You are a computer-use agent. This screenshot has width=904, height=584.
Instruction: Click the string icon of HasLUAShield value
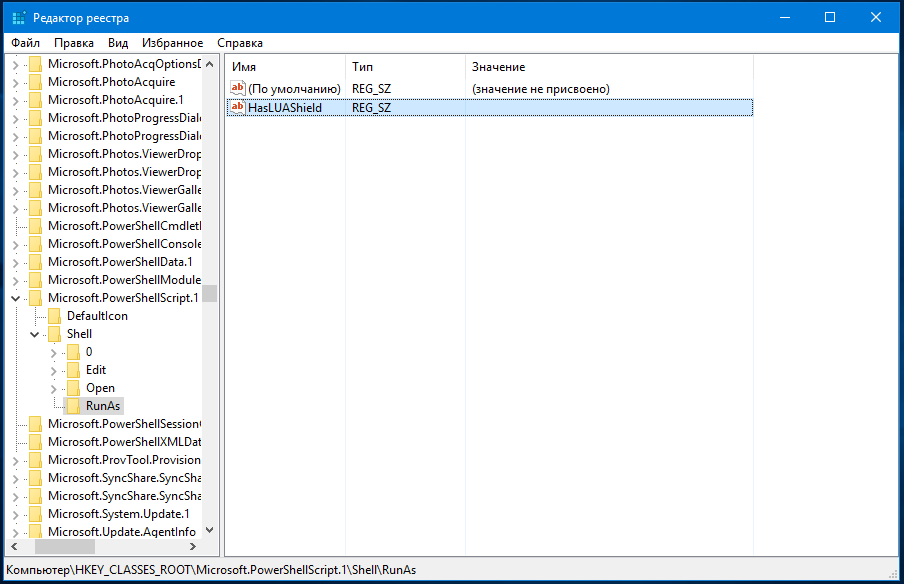pyautogui.click(x=238, y=107)
